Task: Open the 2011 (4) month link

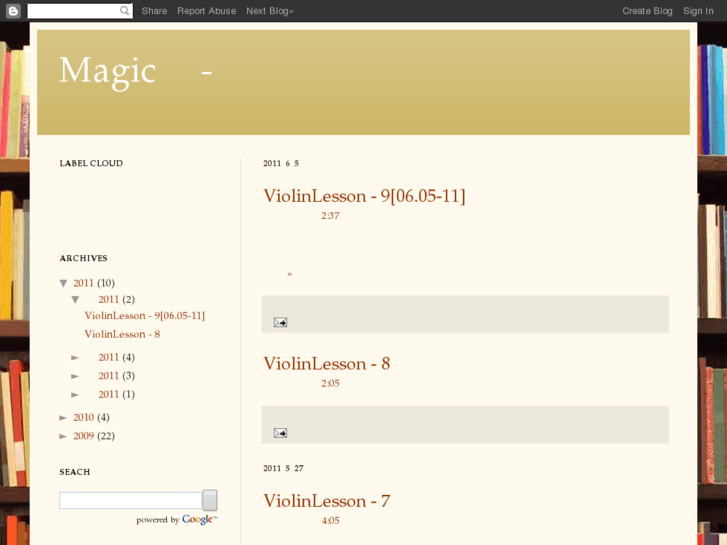Action: pos(108,357)
